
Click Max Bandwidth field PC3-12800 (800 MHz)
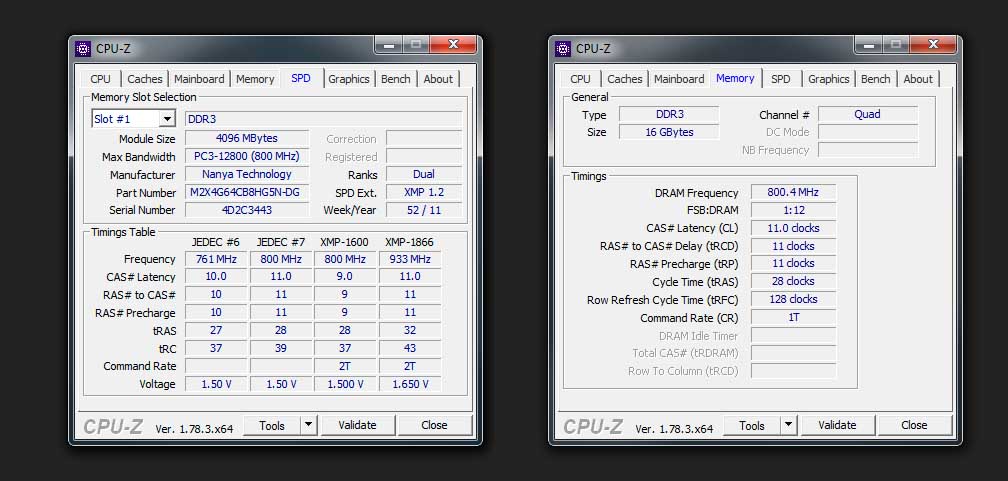click(x=247, y=156)
